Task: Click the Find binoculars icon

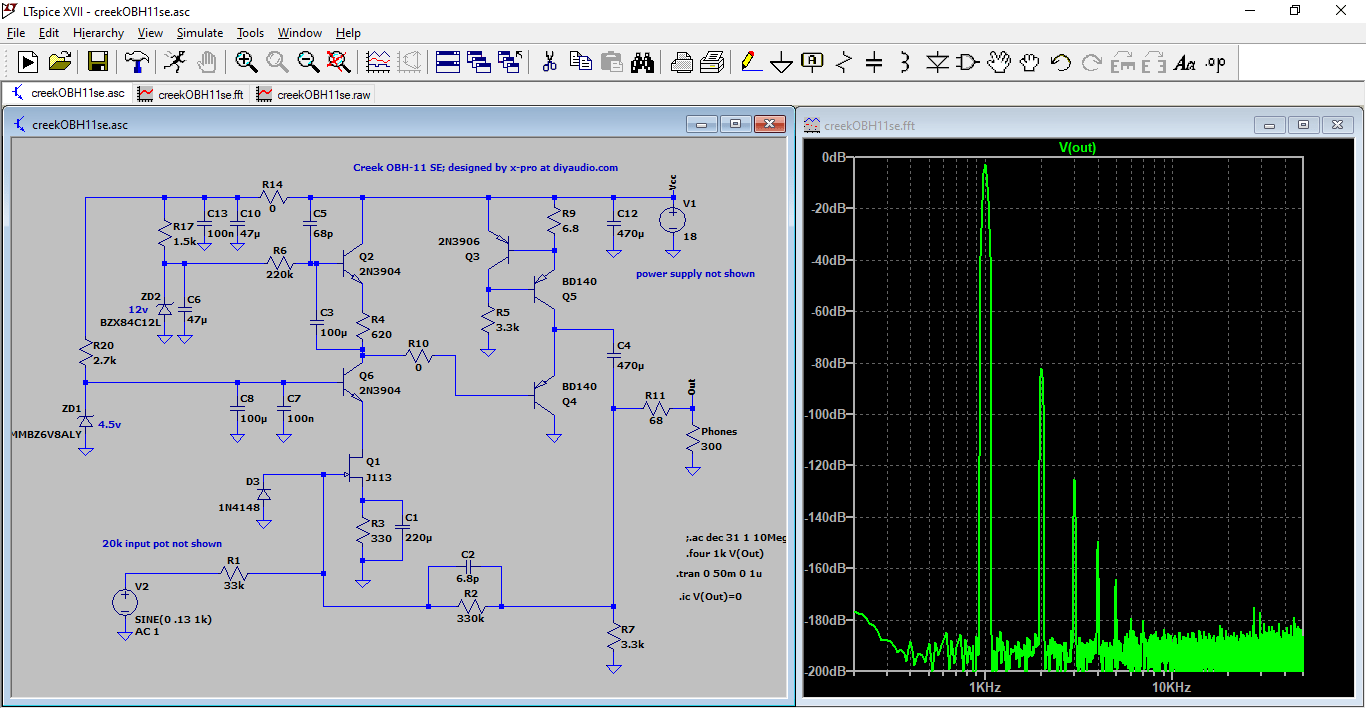Action: (x=643, y=62)
